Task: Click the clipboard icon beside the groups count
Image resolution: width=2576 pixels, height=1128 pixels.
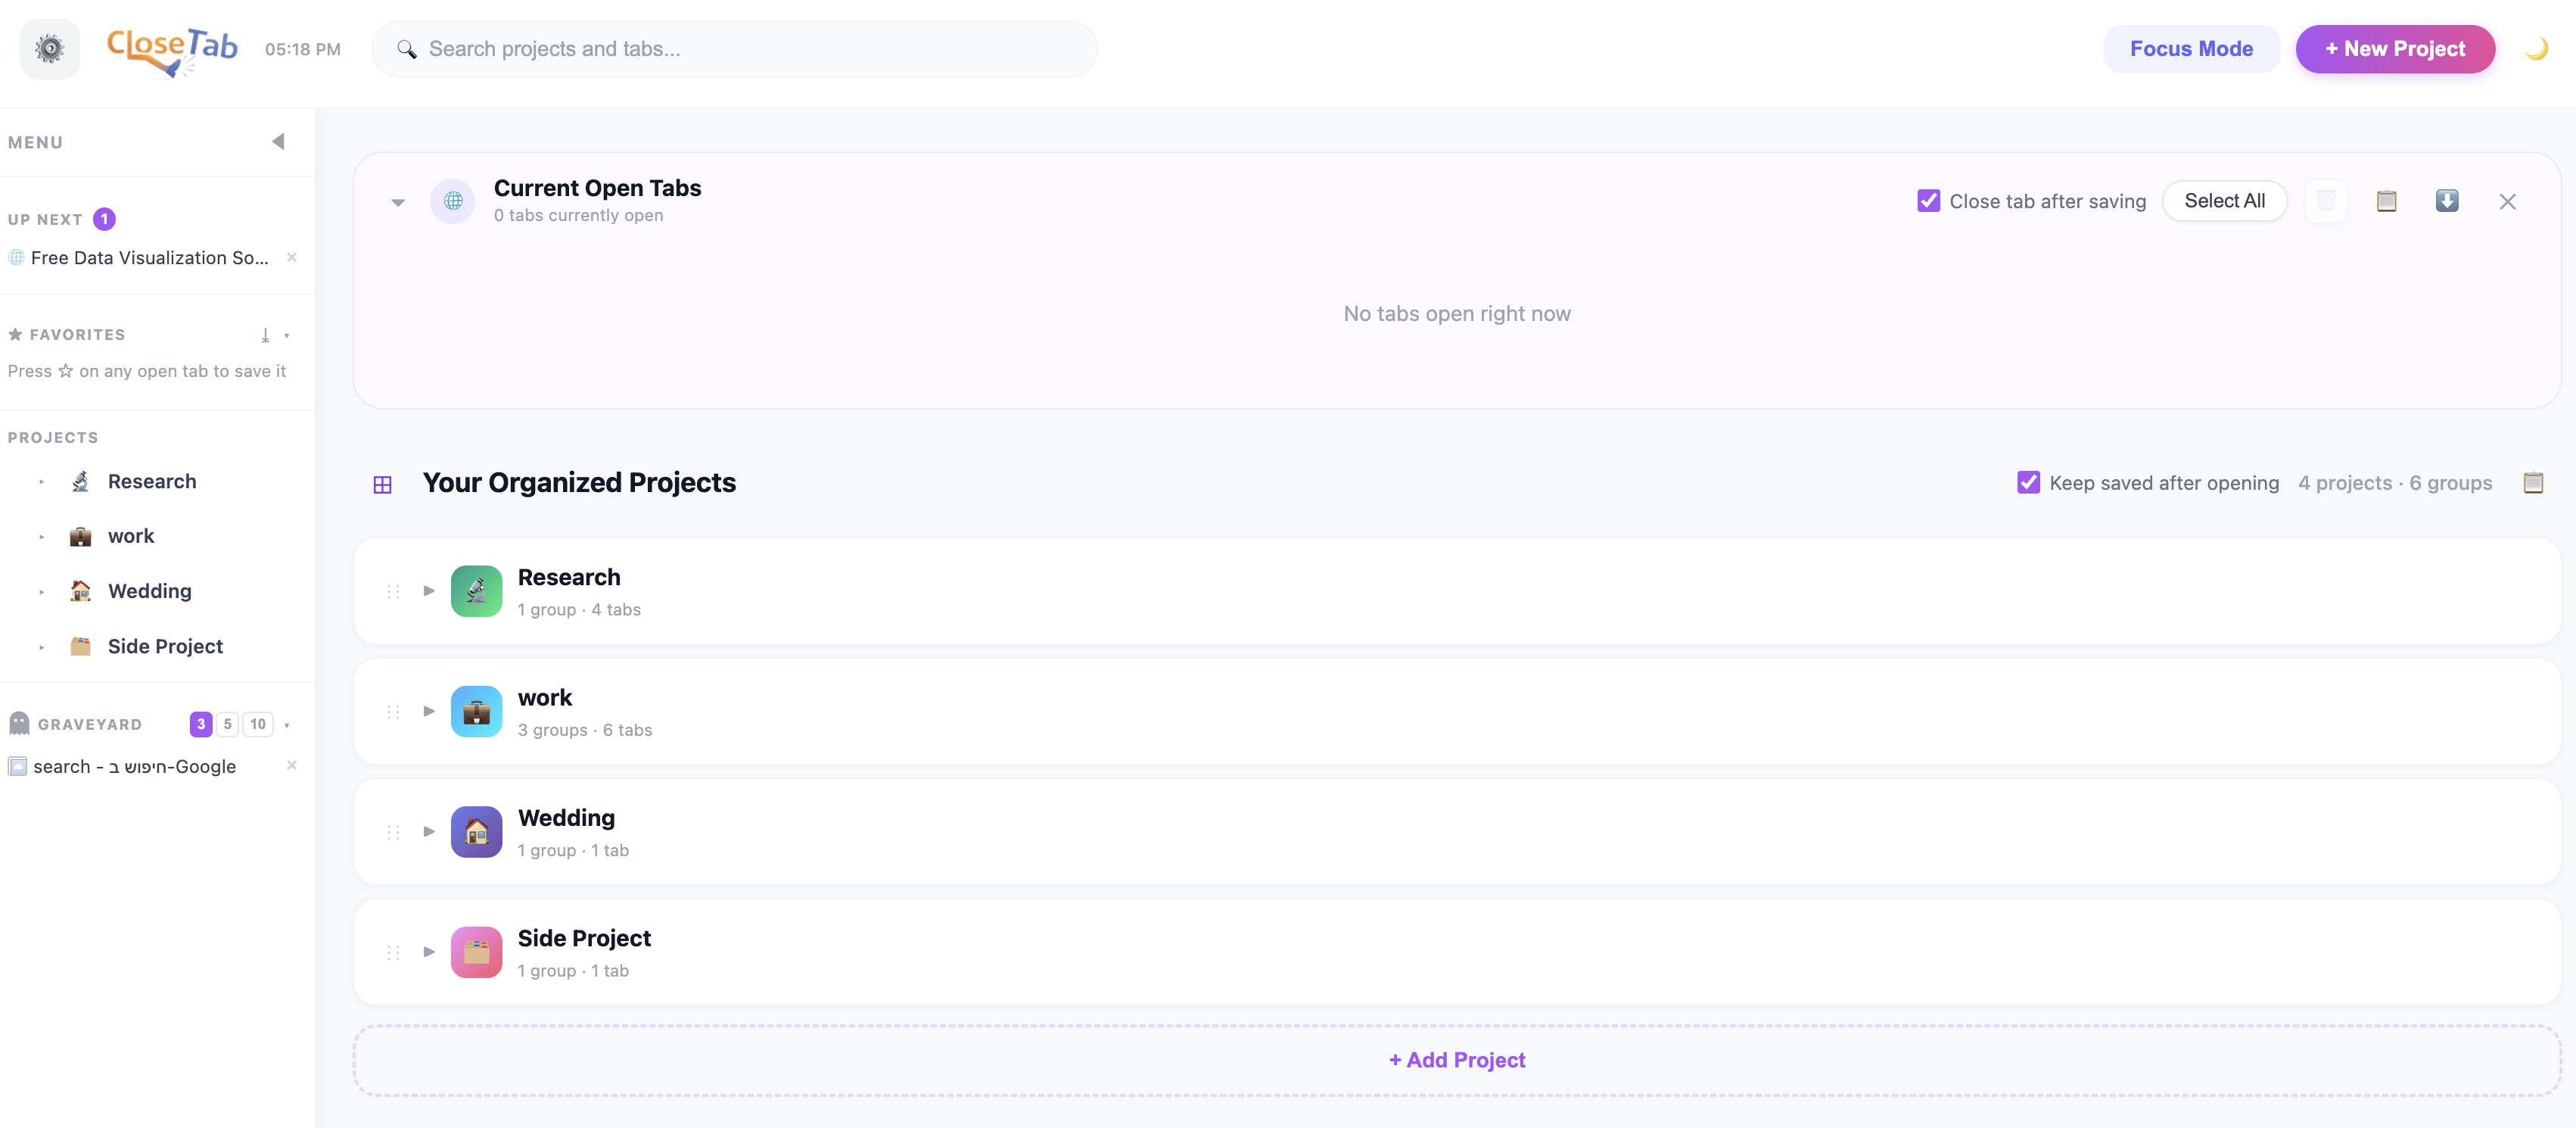Action: click(x=2533, y=482)
